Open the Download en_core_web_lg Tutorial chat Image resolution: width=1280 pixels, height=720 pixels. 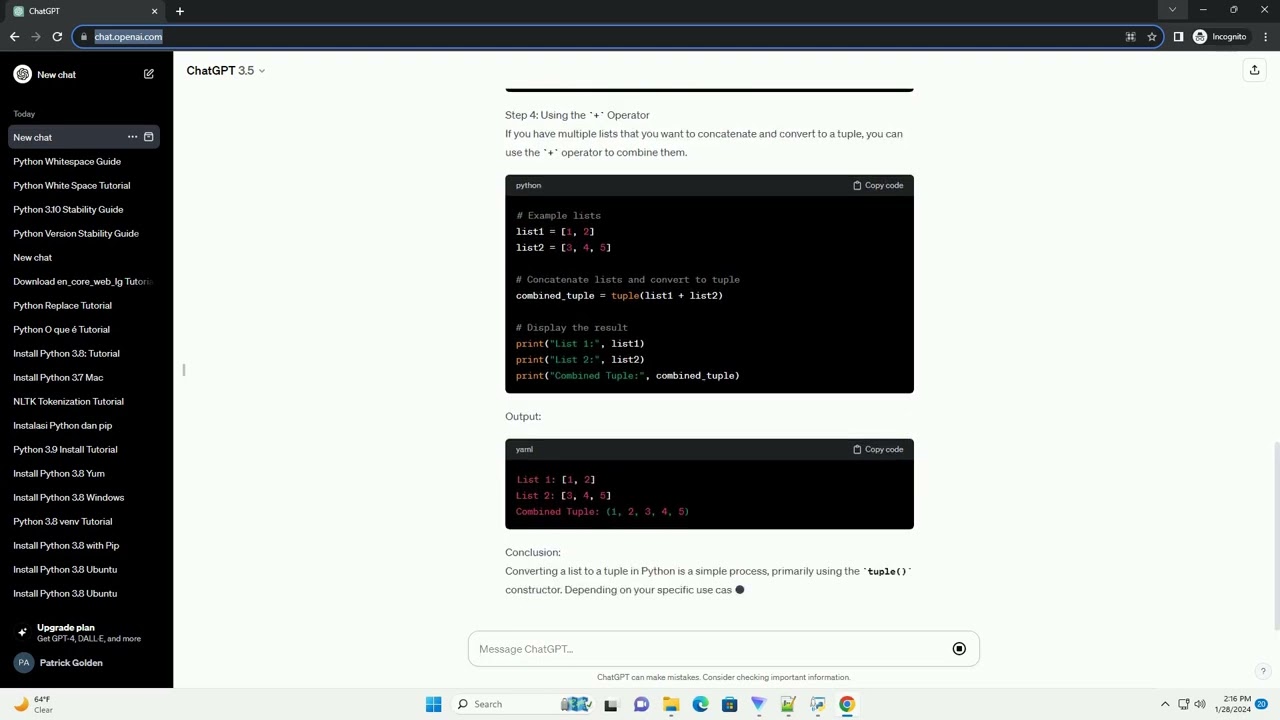(x=84, y=281)
